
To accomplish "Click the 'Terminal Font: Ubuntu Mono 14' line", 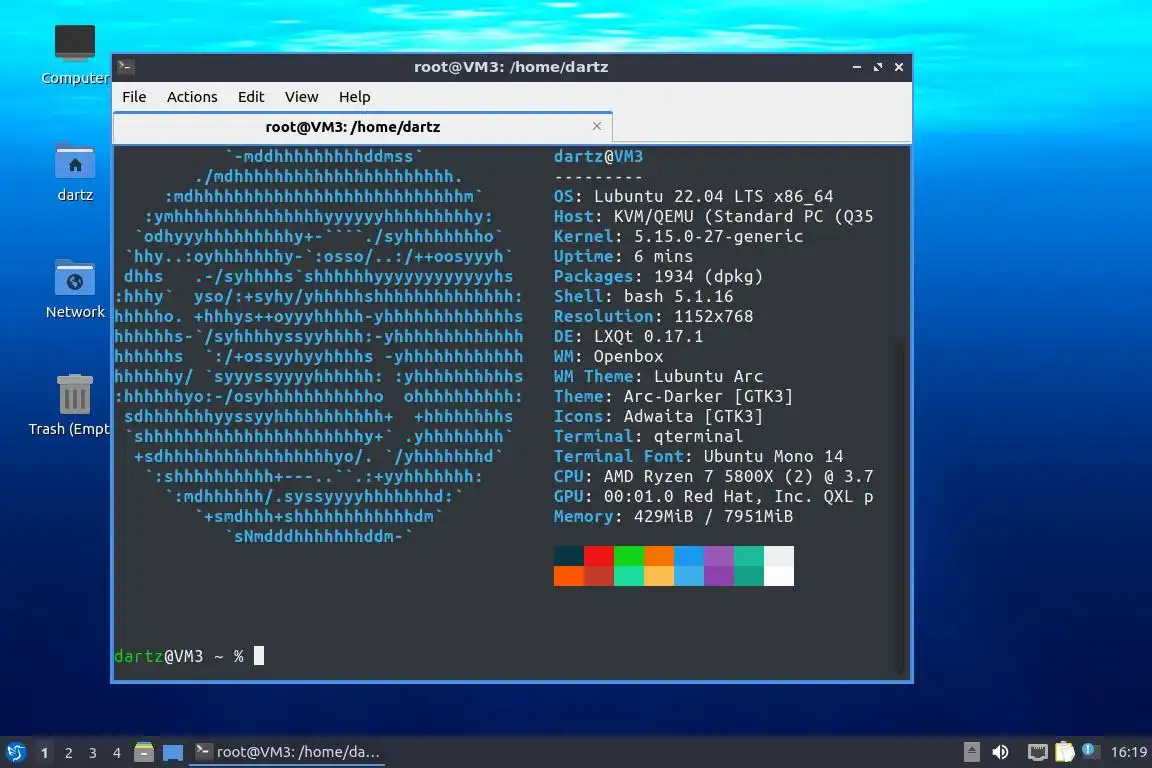I will [x=699, y=456].
